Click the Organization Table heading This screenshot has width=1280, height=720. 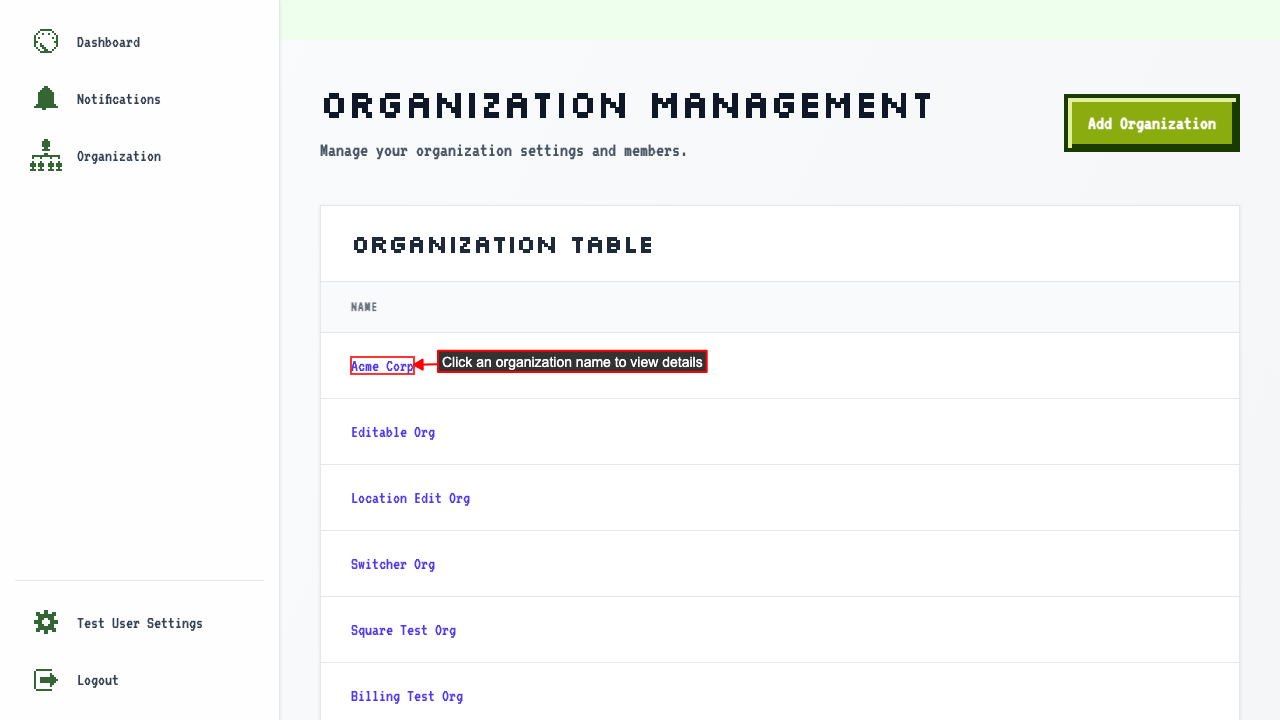point(503,245)
